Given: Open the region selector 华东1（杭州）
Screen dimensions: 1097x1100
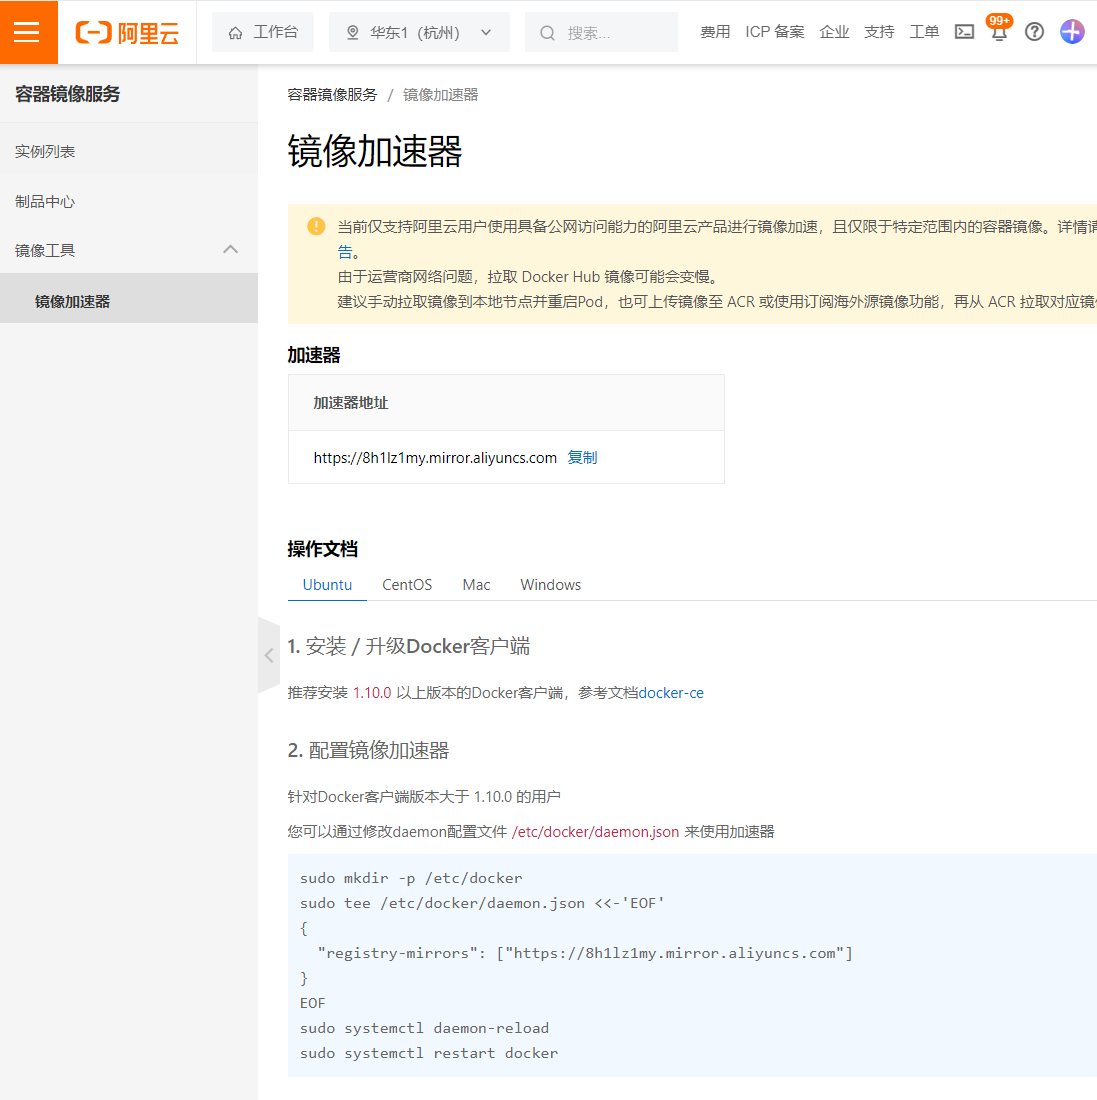Looking at the screenshot, I should (x=419, y=32).
